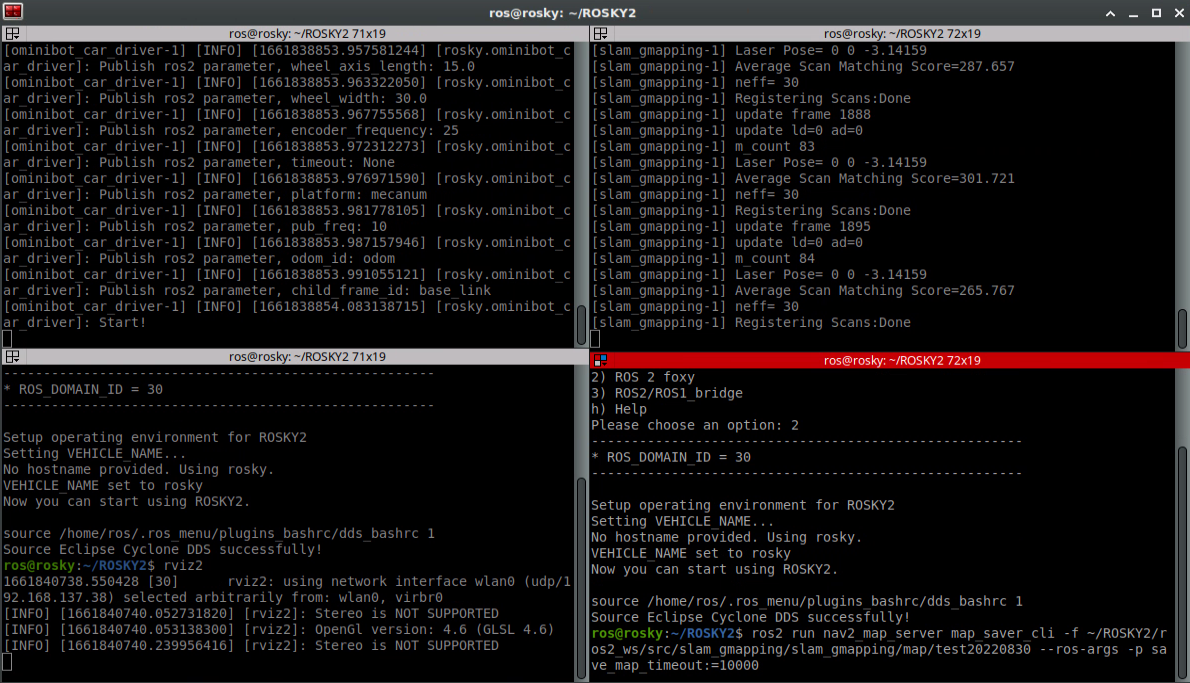Viewport: 1190px width, 683px height.
Task: Click the 'child_frame_id: base_link' parameter line
Action: pos(247,291)
